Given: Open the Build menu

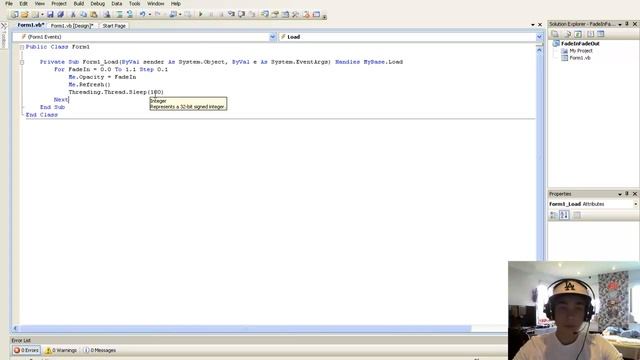Looking at the screenshot, I should click(79, 4).
